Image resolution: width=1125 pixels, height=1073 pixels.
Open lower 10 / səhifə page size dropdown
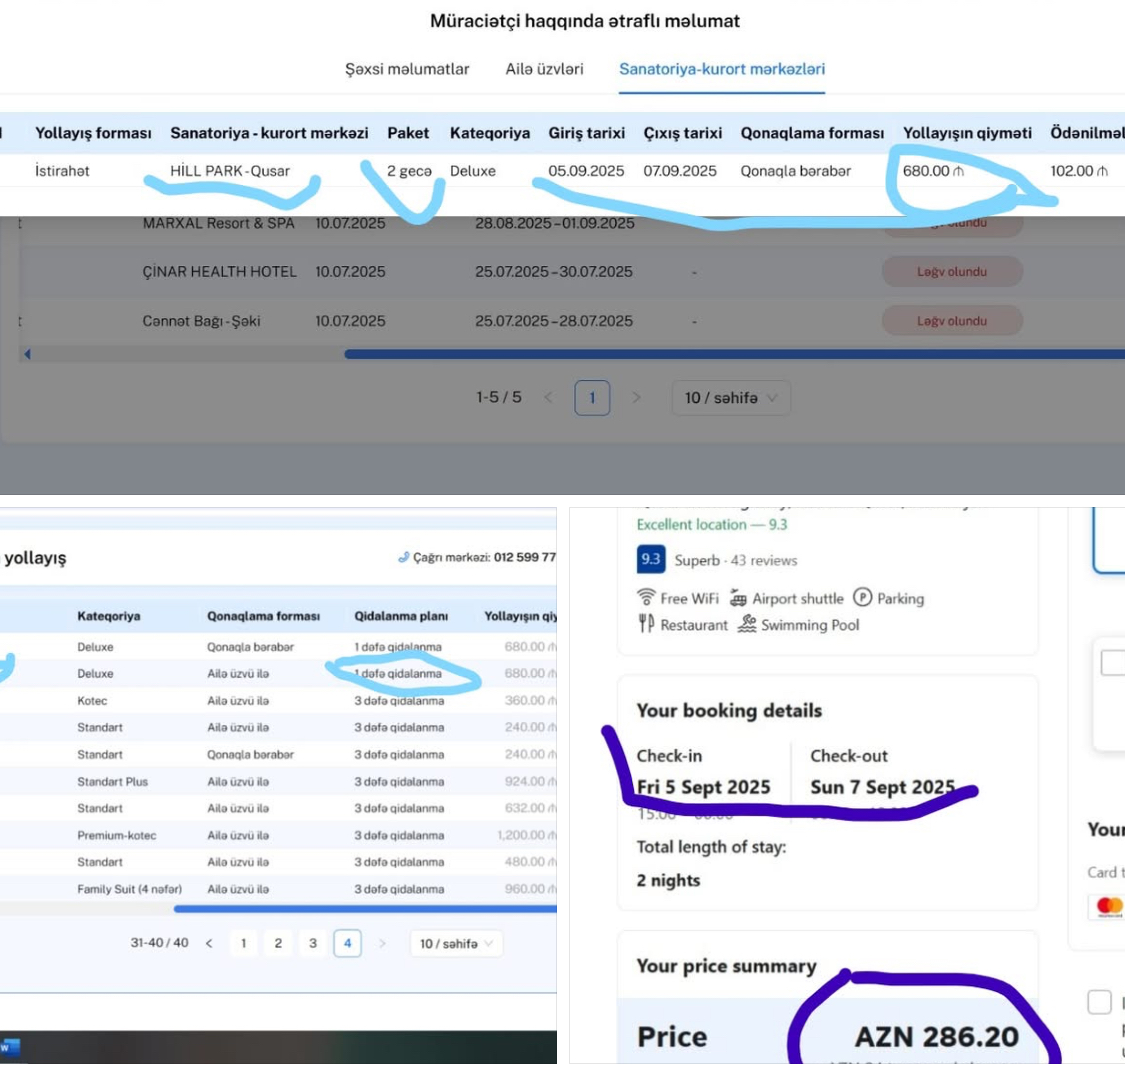(456, 944)
